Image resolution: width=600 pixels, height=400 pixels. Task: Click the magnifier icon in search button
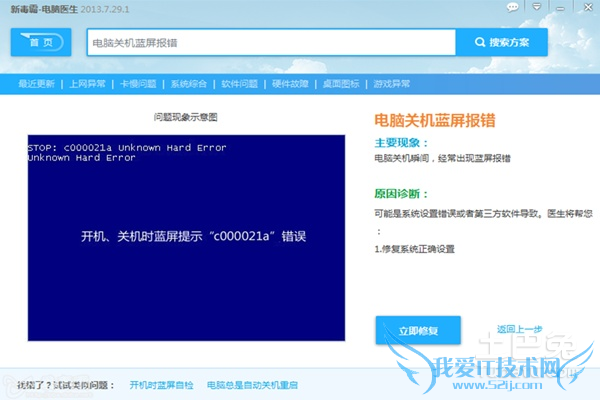click(480, 42)
